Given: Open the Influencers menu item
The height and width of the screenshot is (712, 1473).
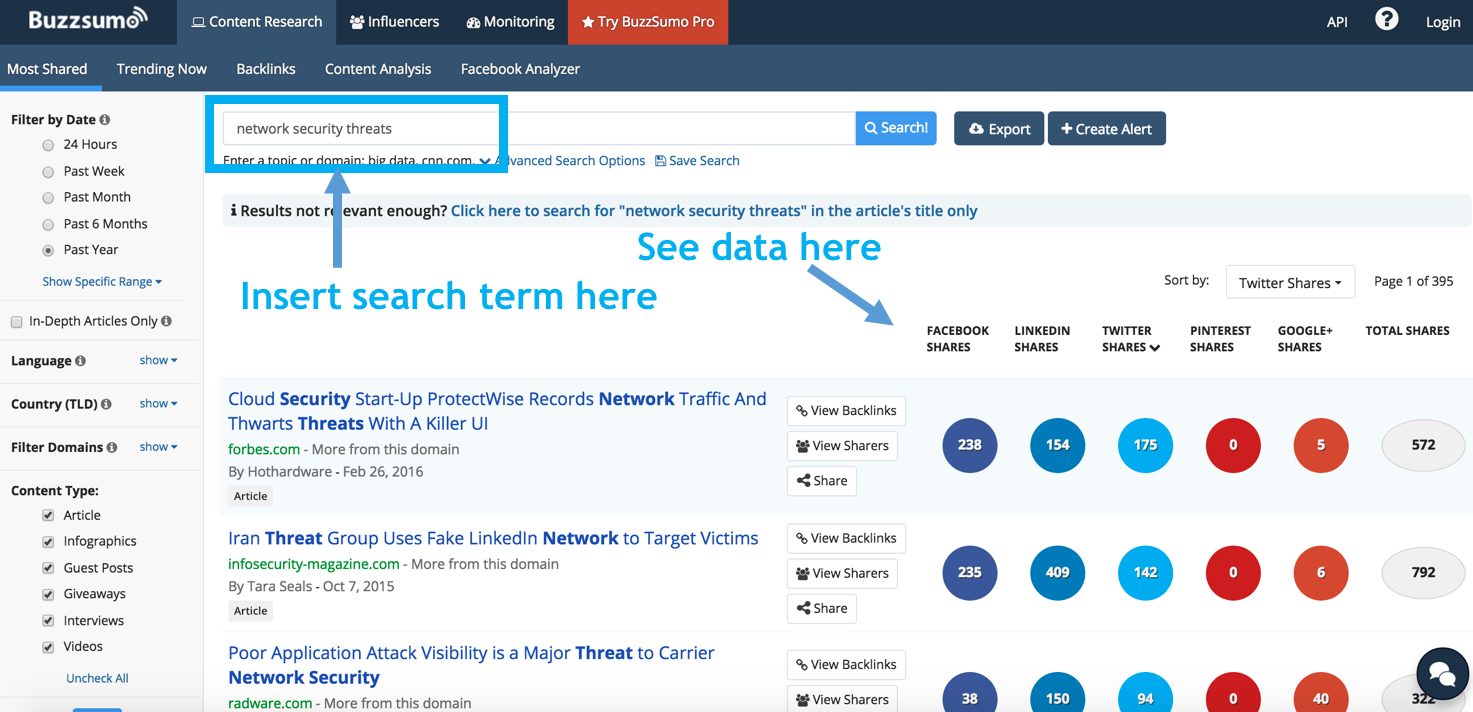Looking at the screenshot, I should [394, 21].
